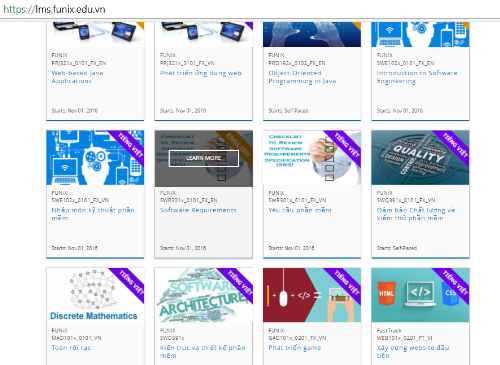This screenshot has width=500, height=365.
Task: Open the Phát triển ứng dụng web course
Action: [201, 73]
